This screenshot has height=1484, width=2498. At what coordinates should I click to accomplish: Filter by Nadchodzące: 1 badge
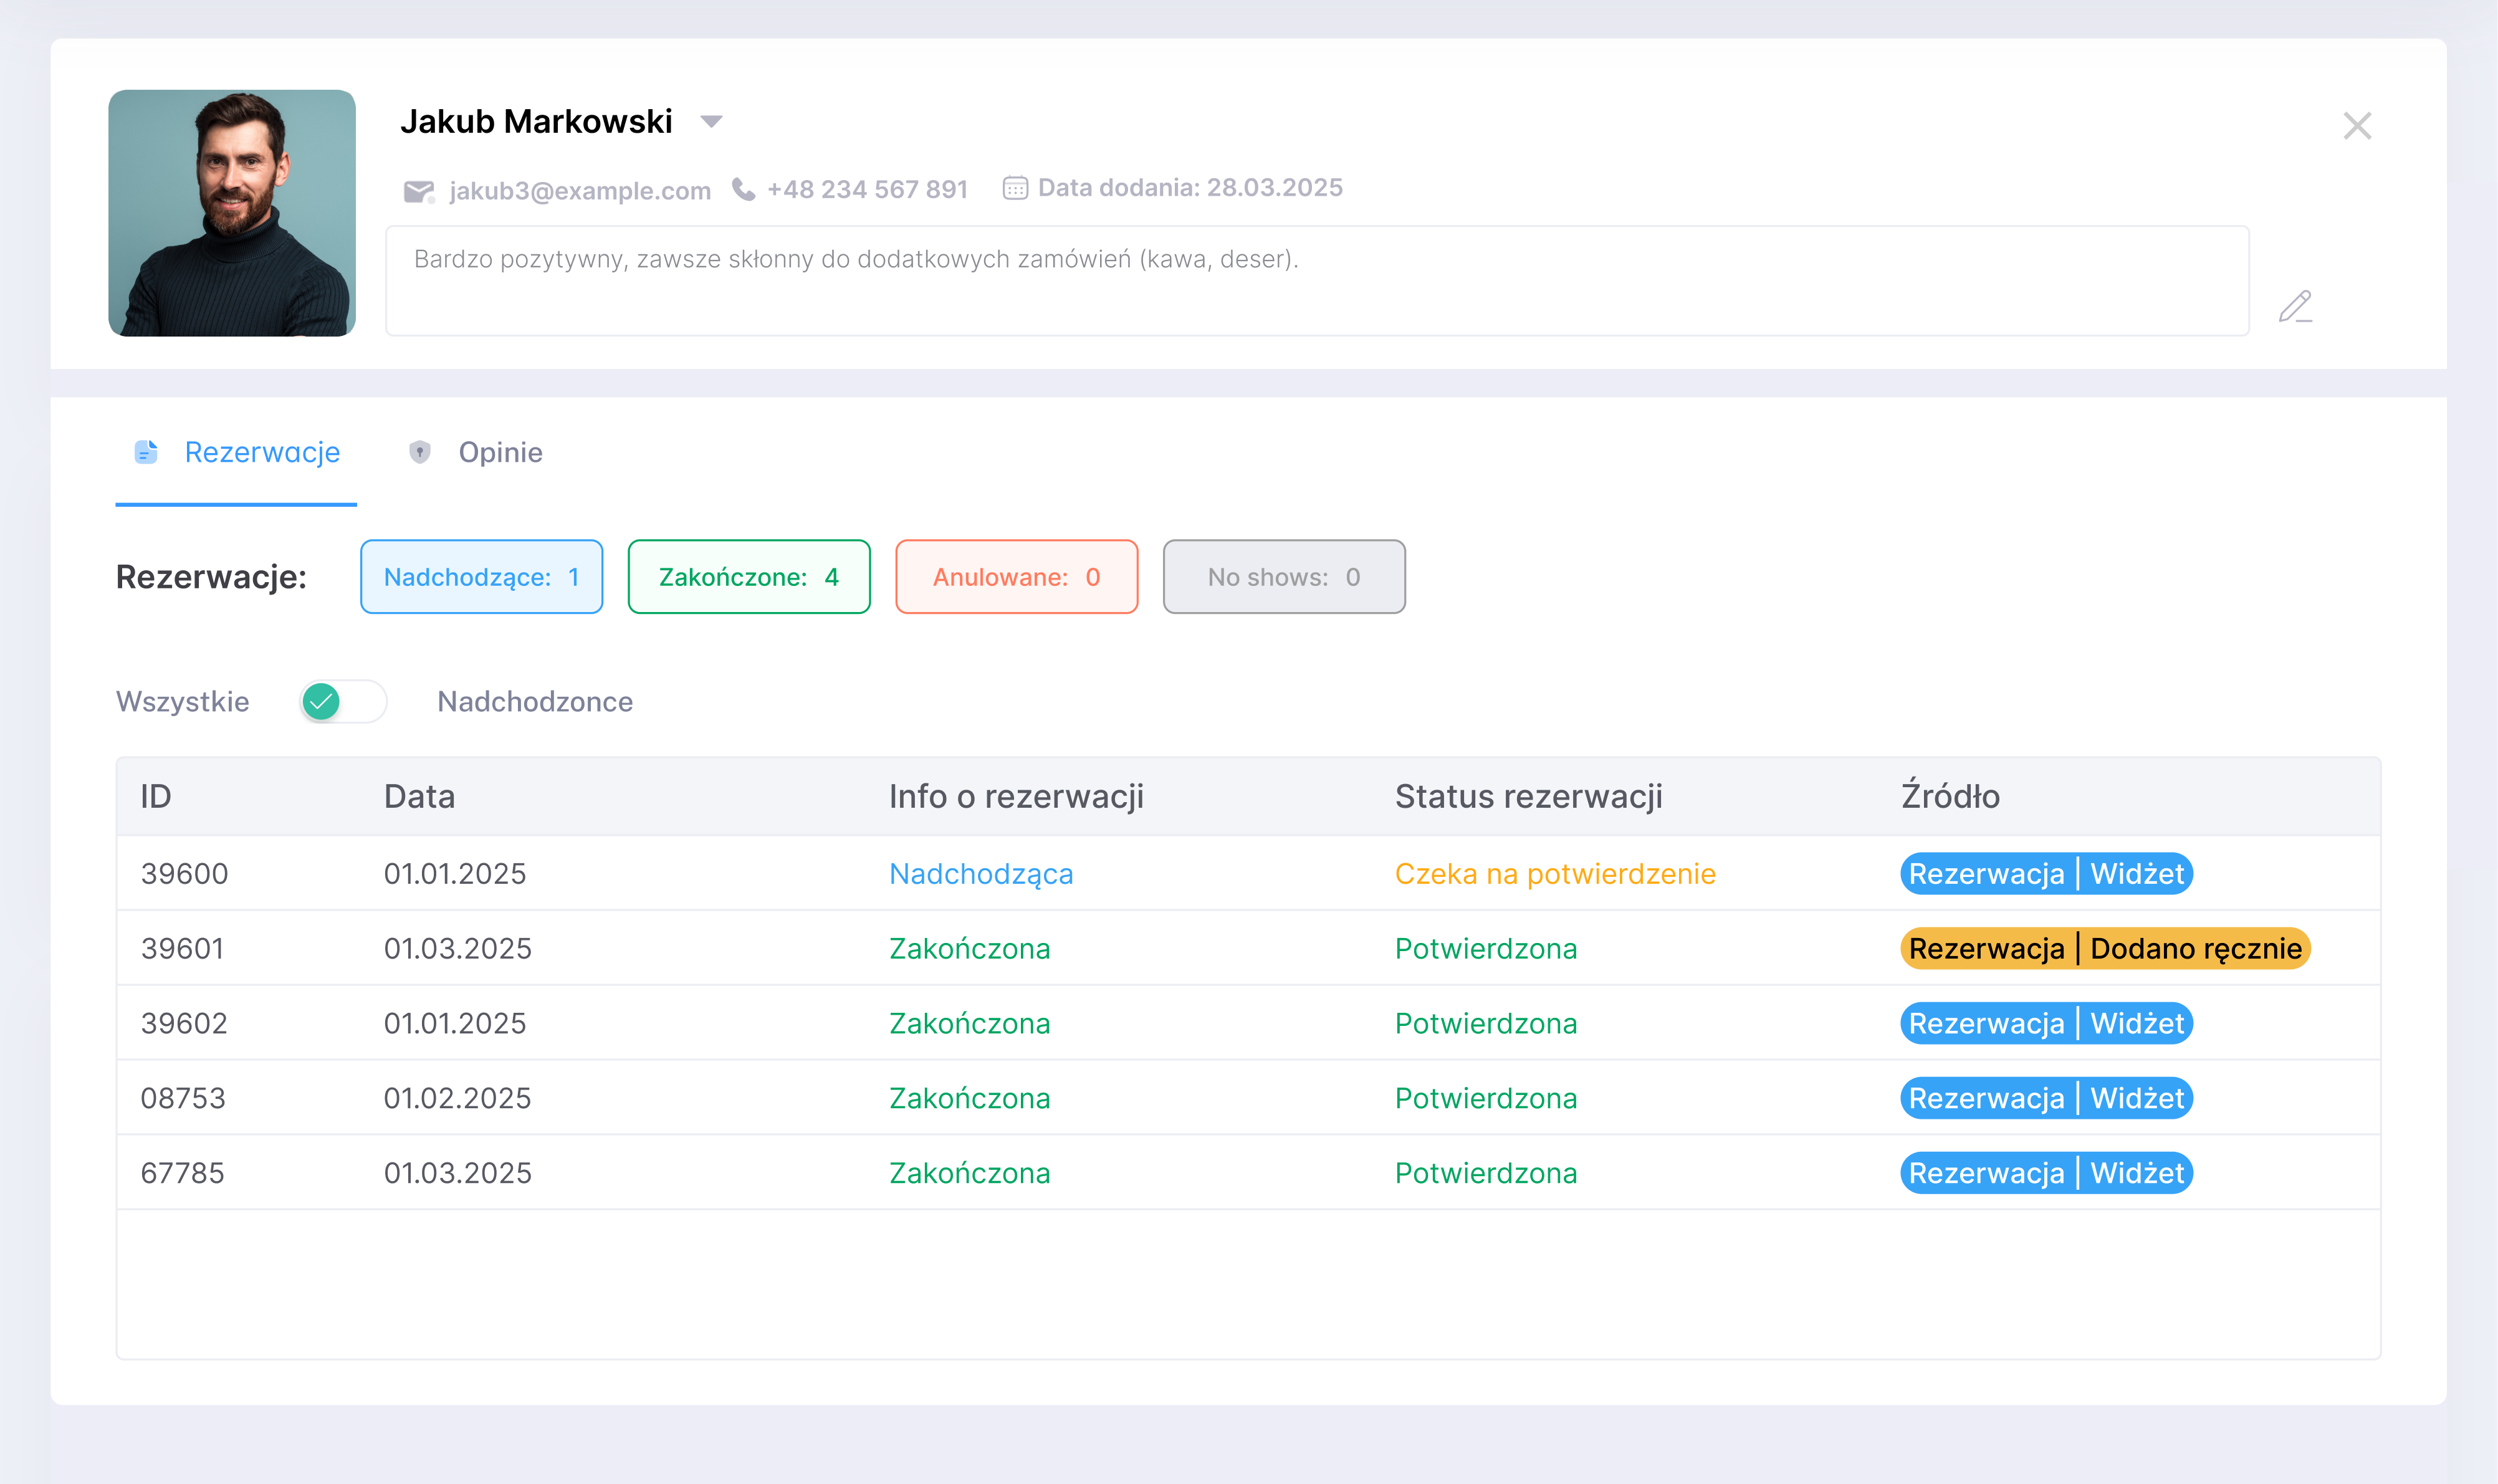(x=481, y=577)
